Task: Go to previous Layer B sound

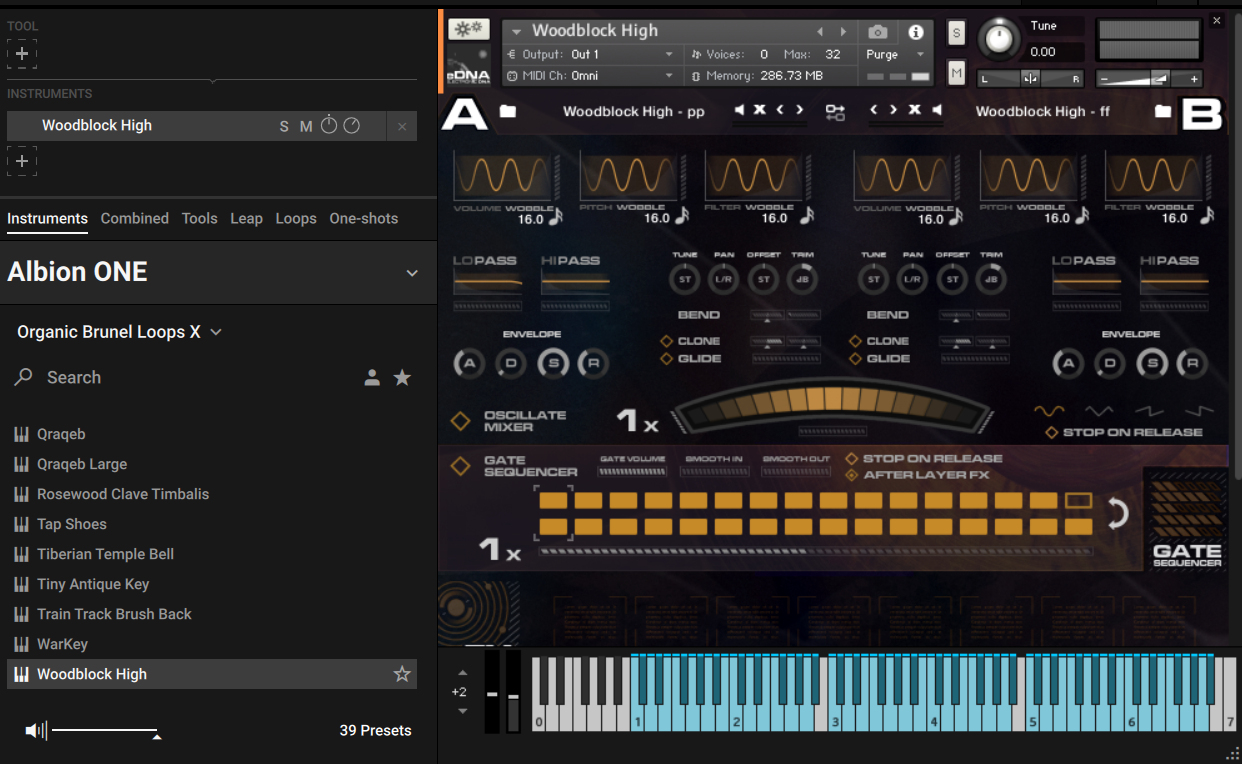Action: pyautogui.click(x=874, y=110)
